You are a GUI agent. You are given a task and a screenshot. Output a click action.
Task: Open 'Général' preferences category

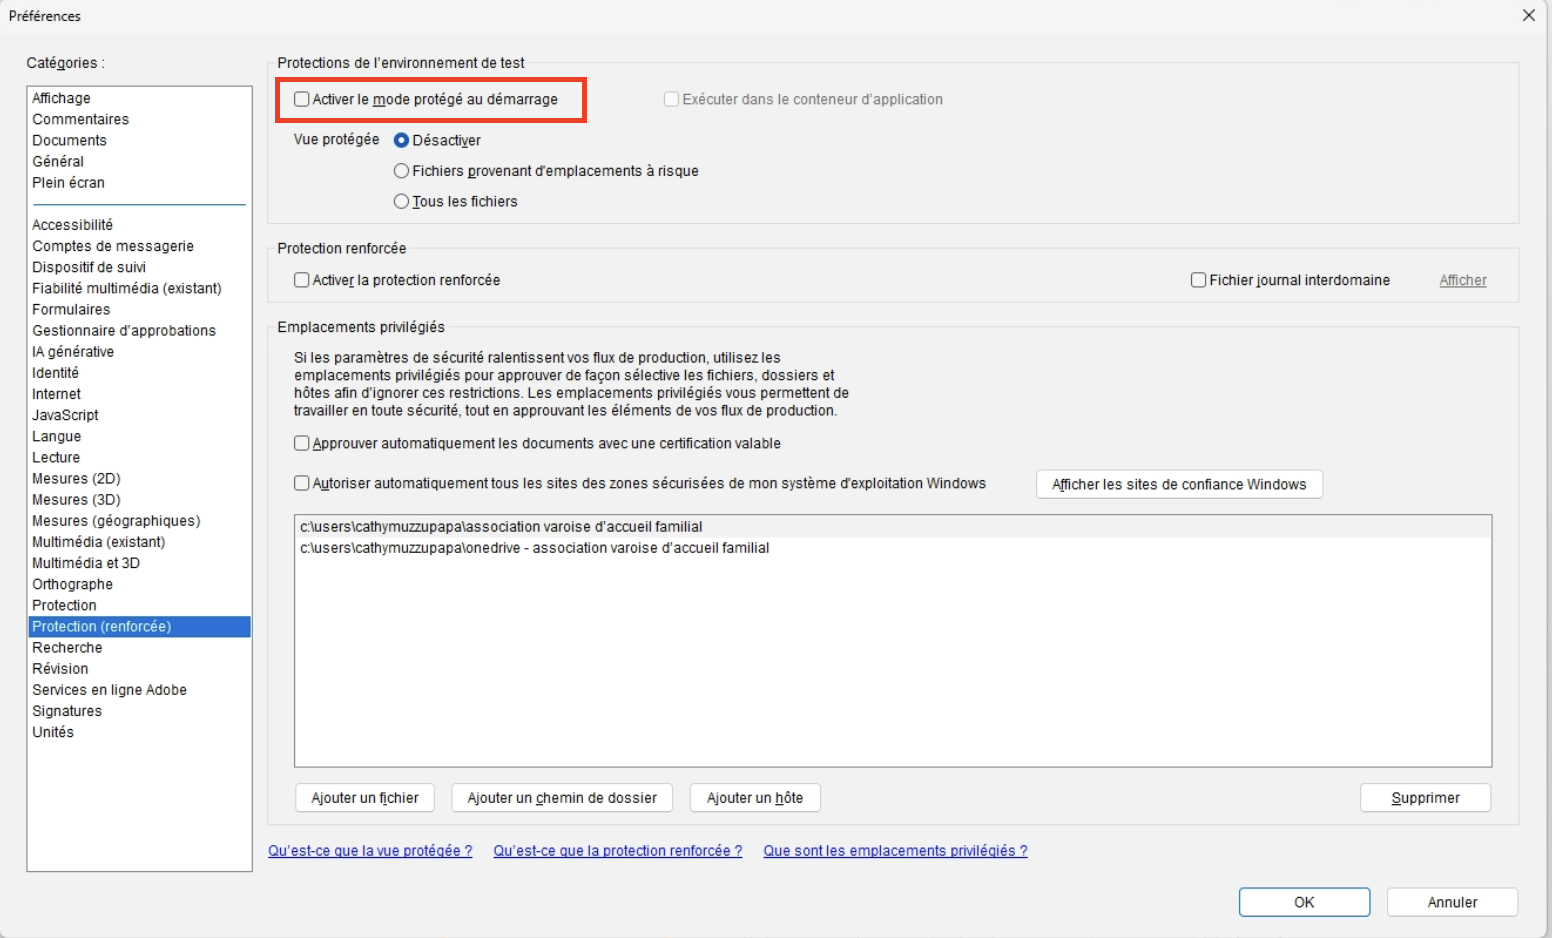[58, 161]
